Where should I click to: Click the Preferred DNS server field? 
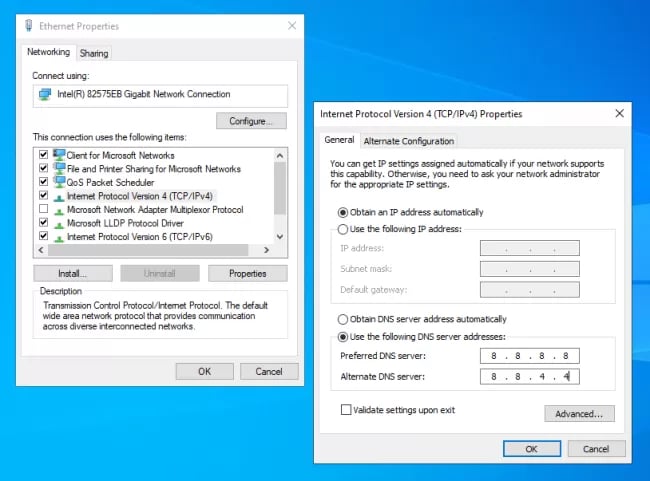pyautogui.click(x=530, y=356)
